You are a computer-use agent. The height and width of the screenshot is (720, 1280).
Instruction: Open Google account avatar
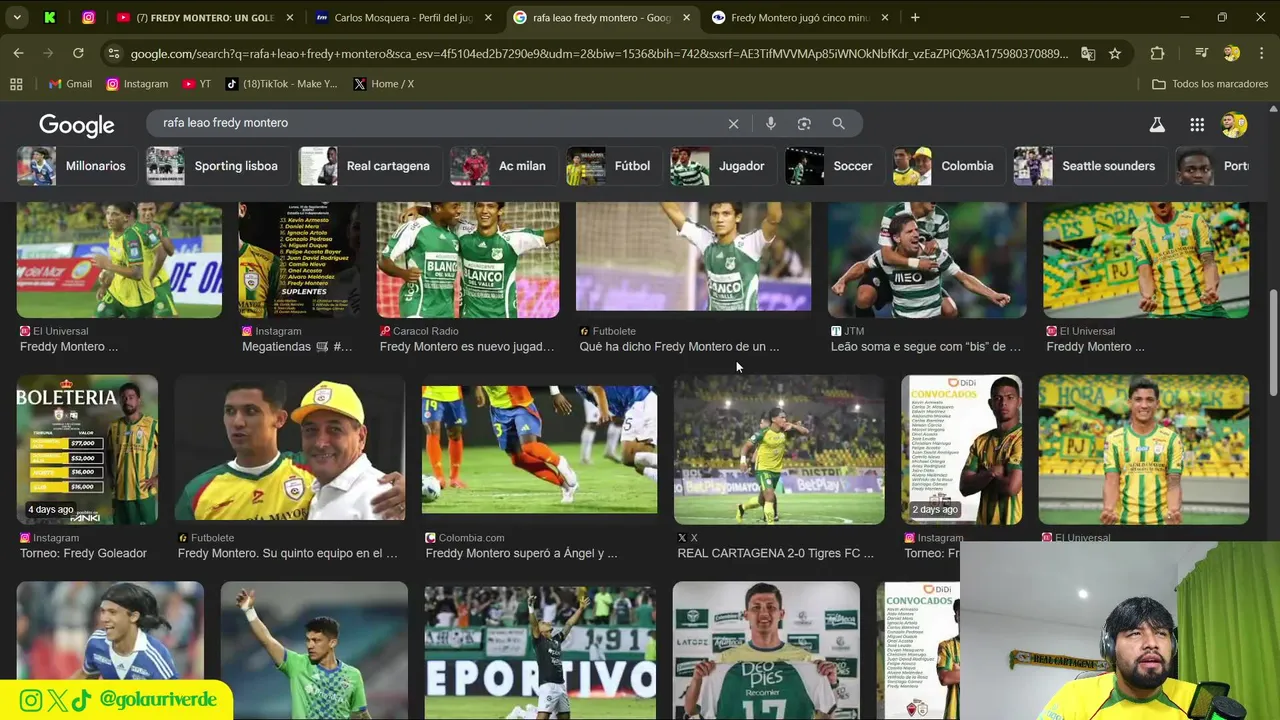pos(1234,125)
